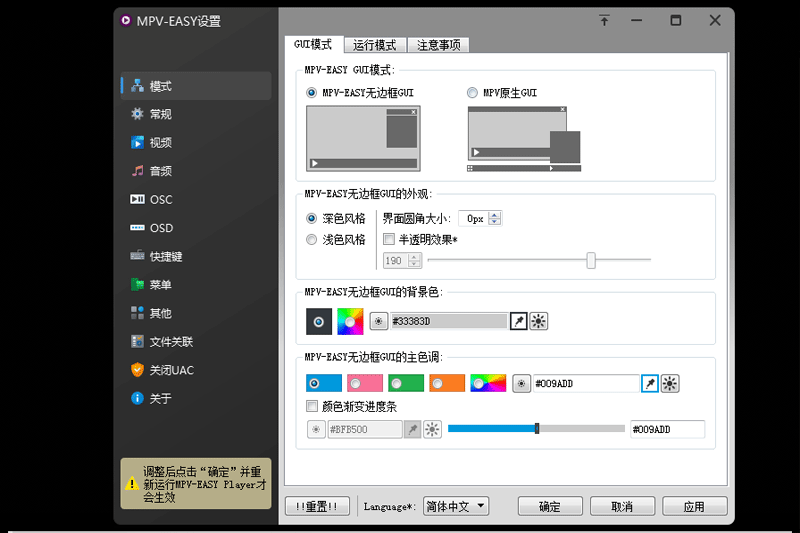Open the 其他 settings section
The image size is (800, 533).
click(196, 313)
